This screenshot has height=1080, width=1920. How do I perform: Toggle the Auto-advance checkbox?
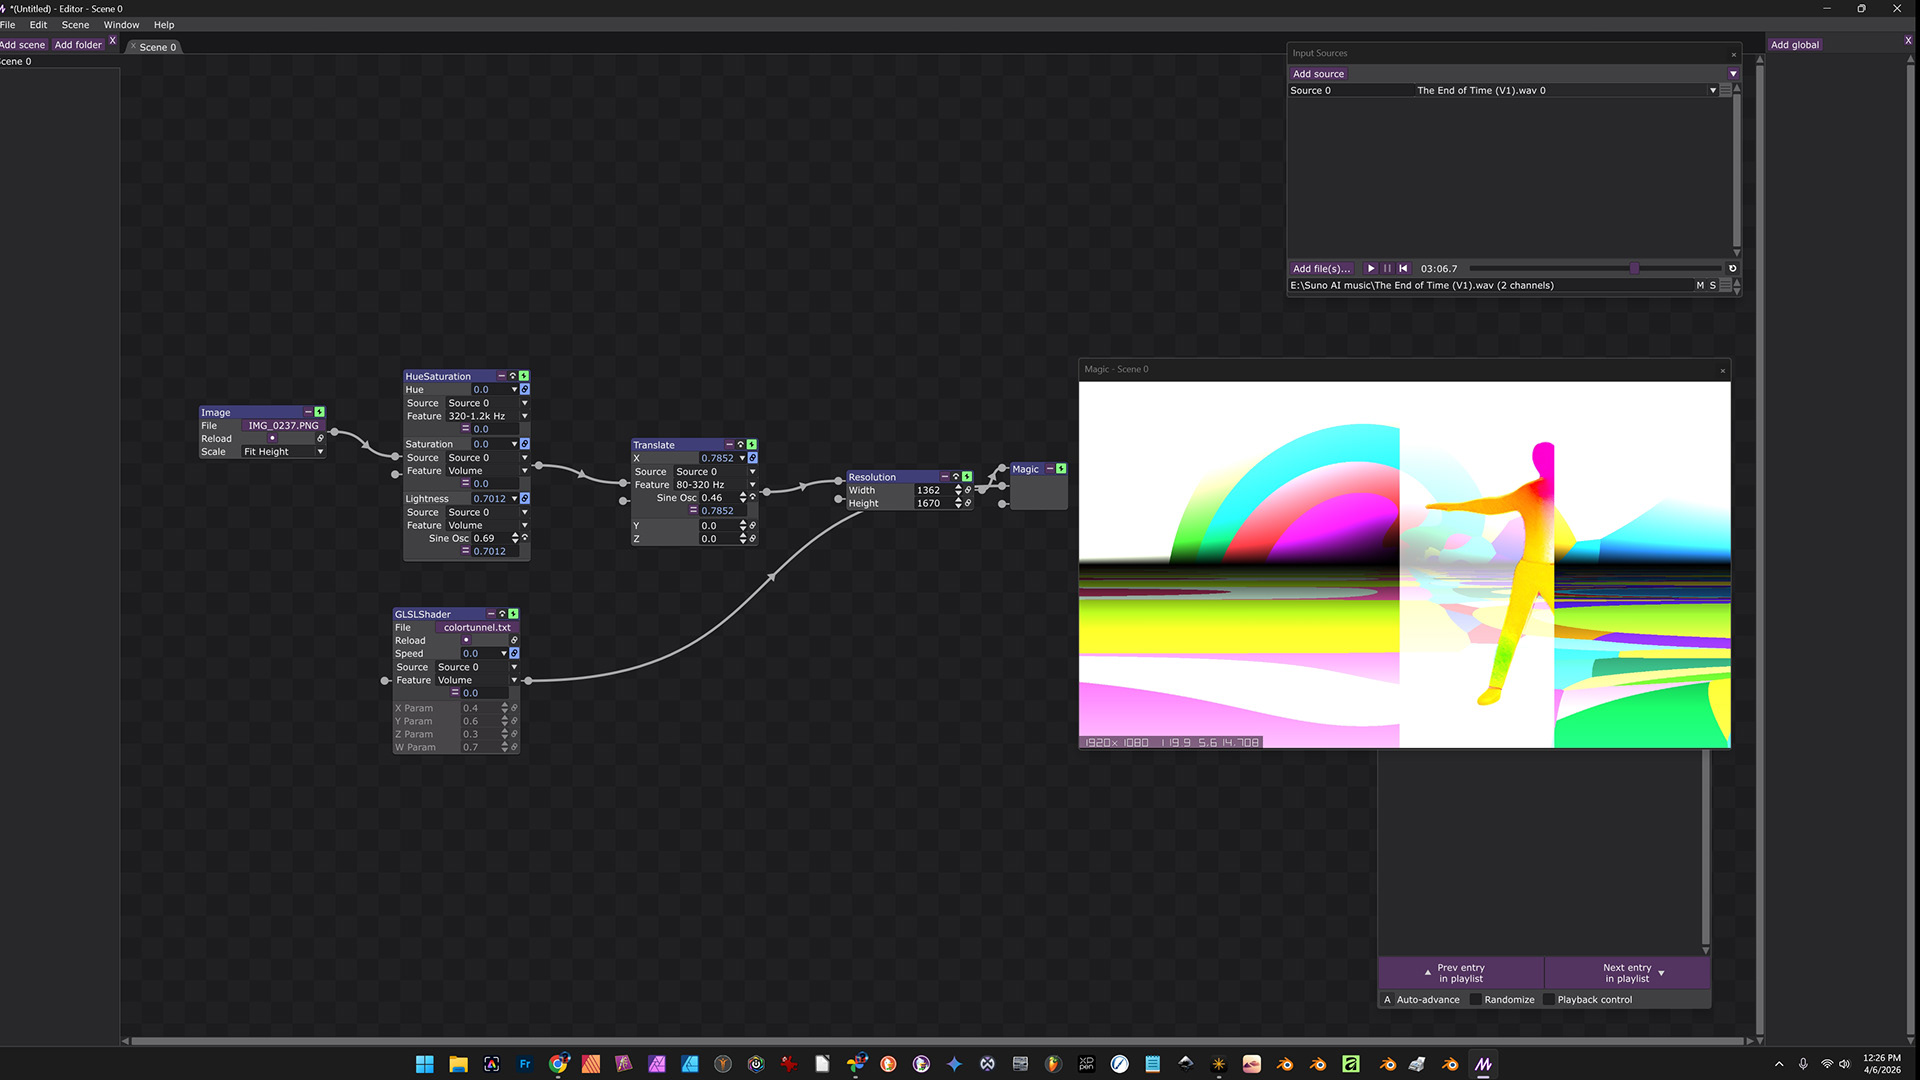tap(1387, 1000)
